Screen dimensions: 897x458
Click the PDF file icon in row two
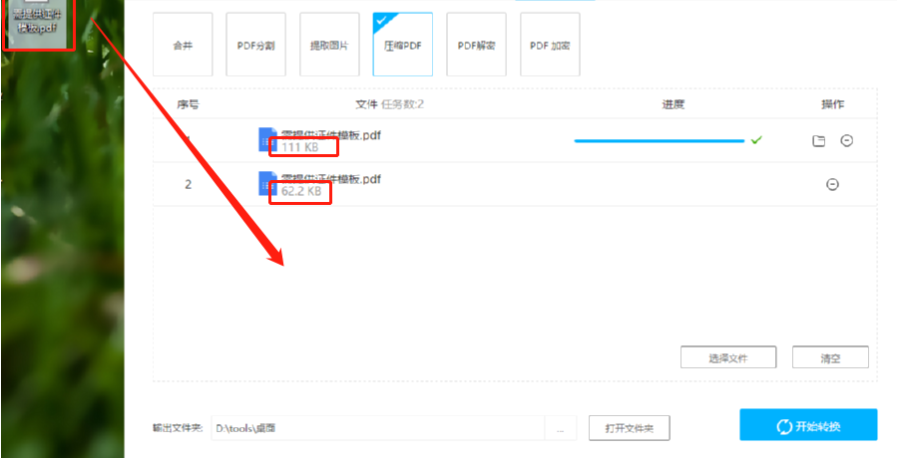[x=267, y=183]
